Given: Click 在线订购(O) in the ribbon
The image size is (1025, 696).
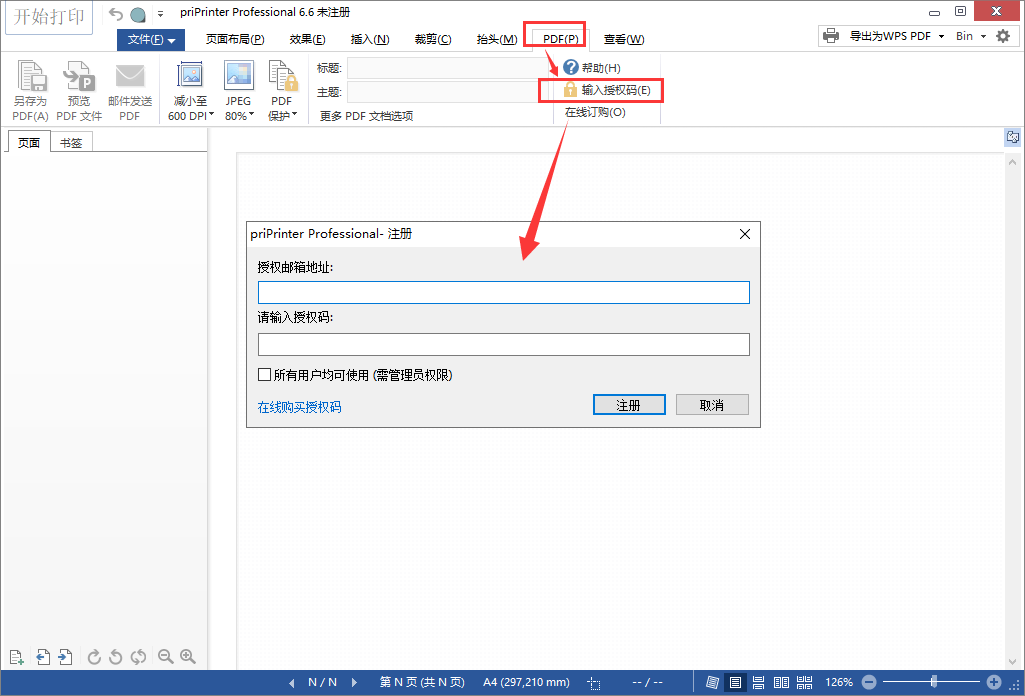Looking at the screenshot, I should pyautogui.click(x=595, y=112).
